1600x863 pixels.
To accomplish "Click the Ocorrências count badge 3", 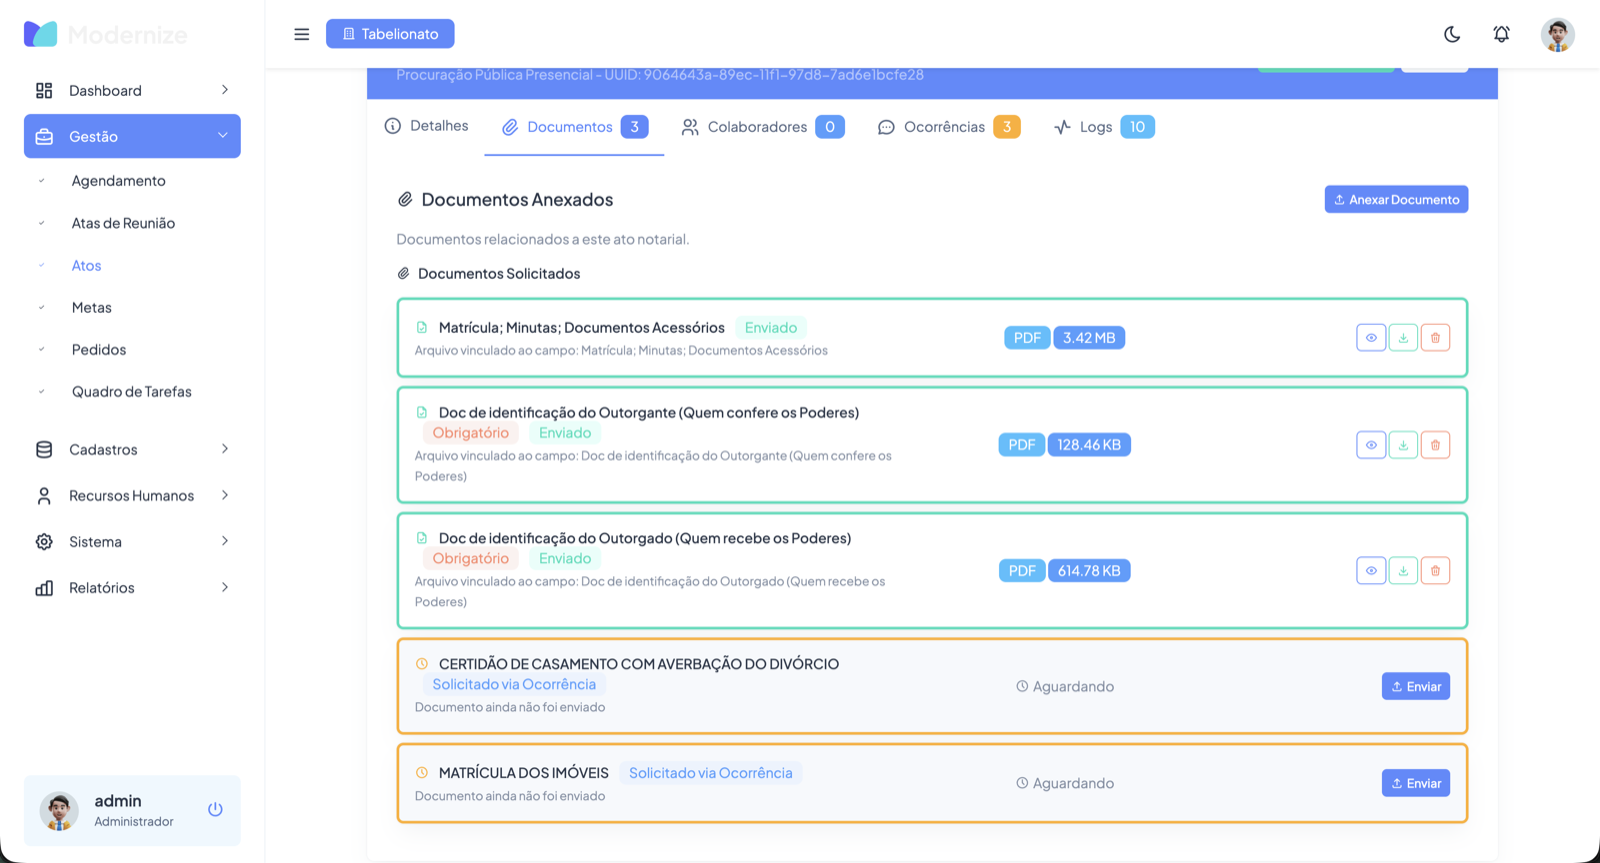I will (x=1007, y=127).
